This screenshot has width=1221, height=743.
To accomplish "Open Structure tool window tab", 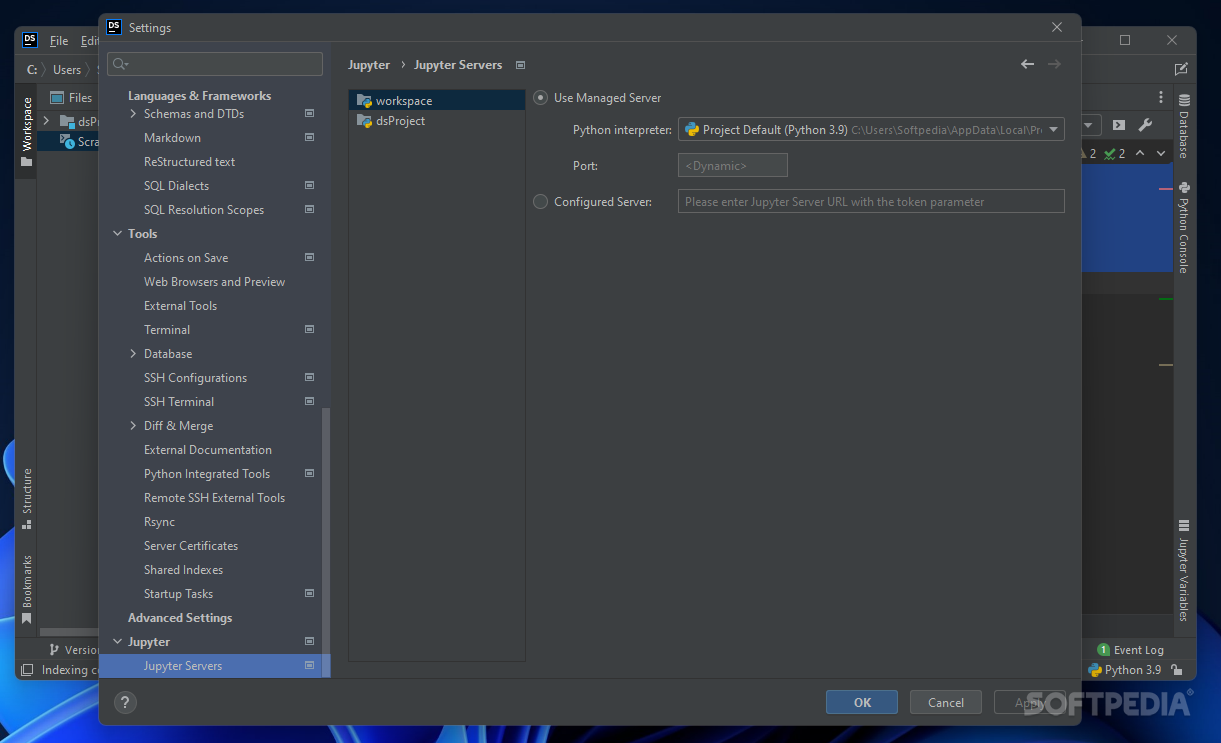I will click(27, 497).
